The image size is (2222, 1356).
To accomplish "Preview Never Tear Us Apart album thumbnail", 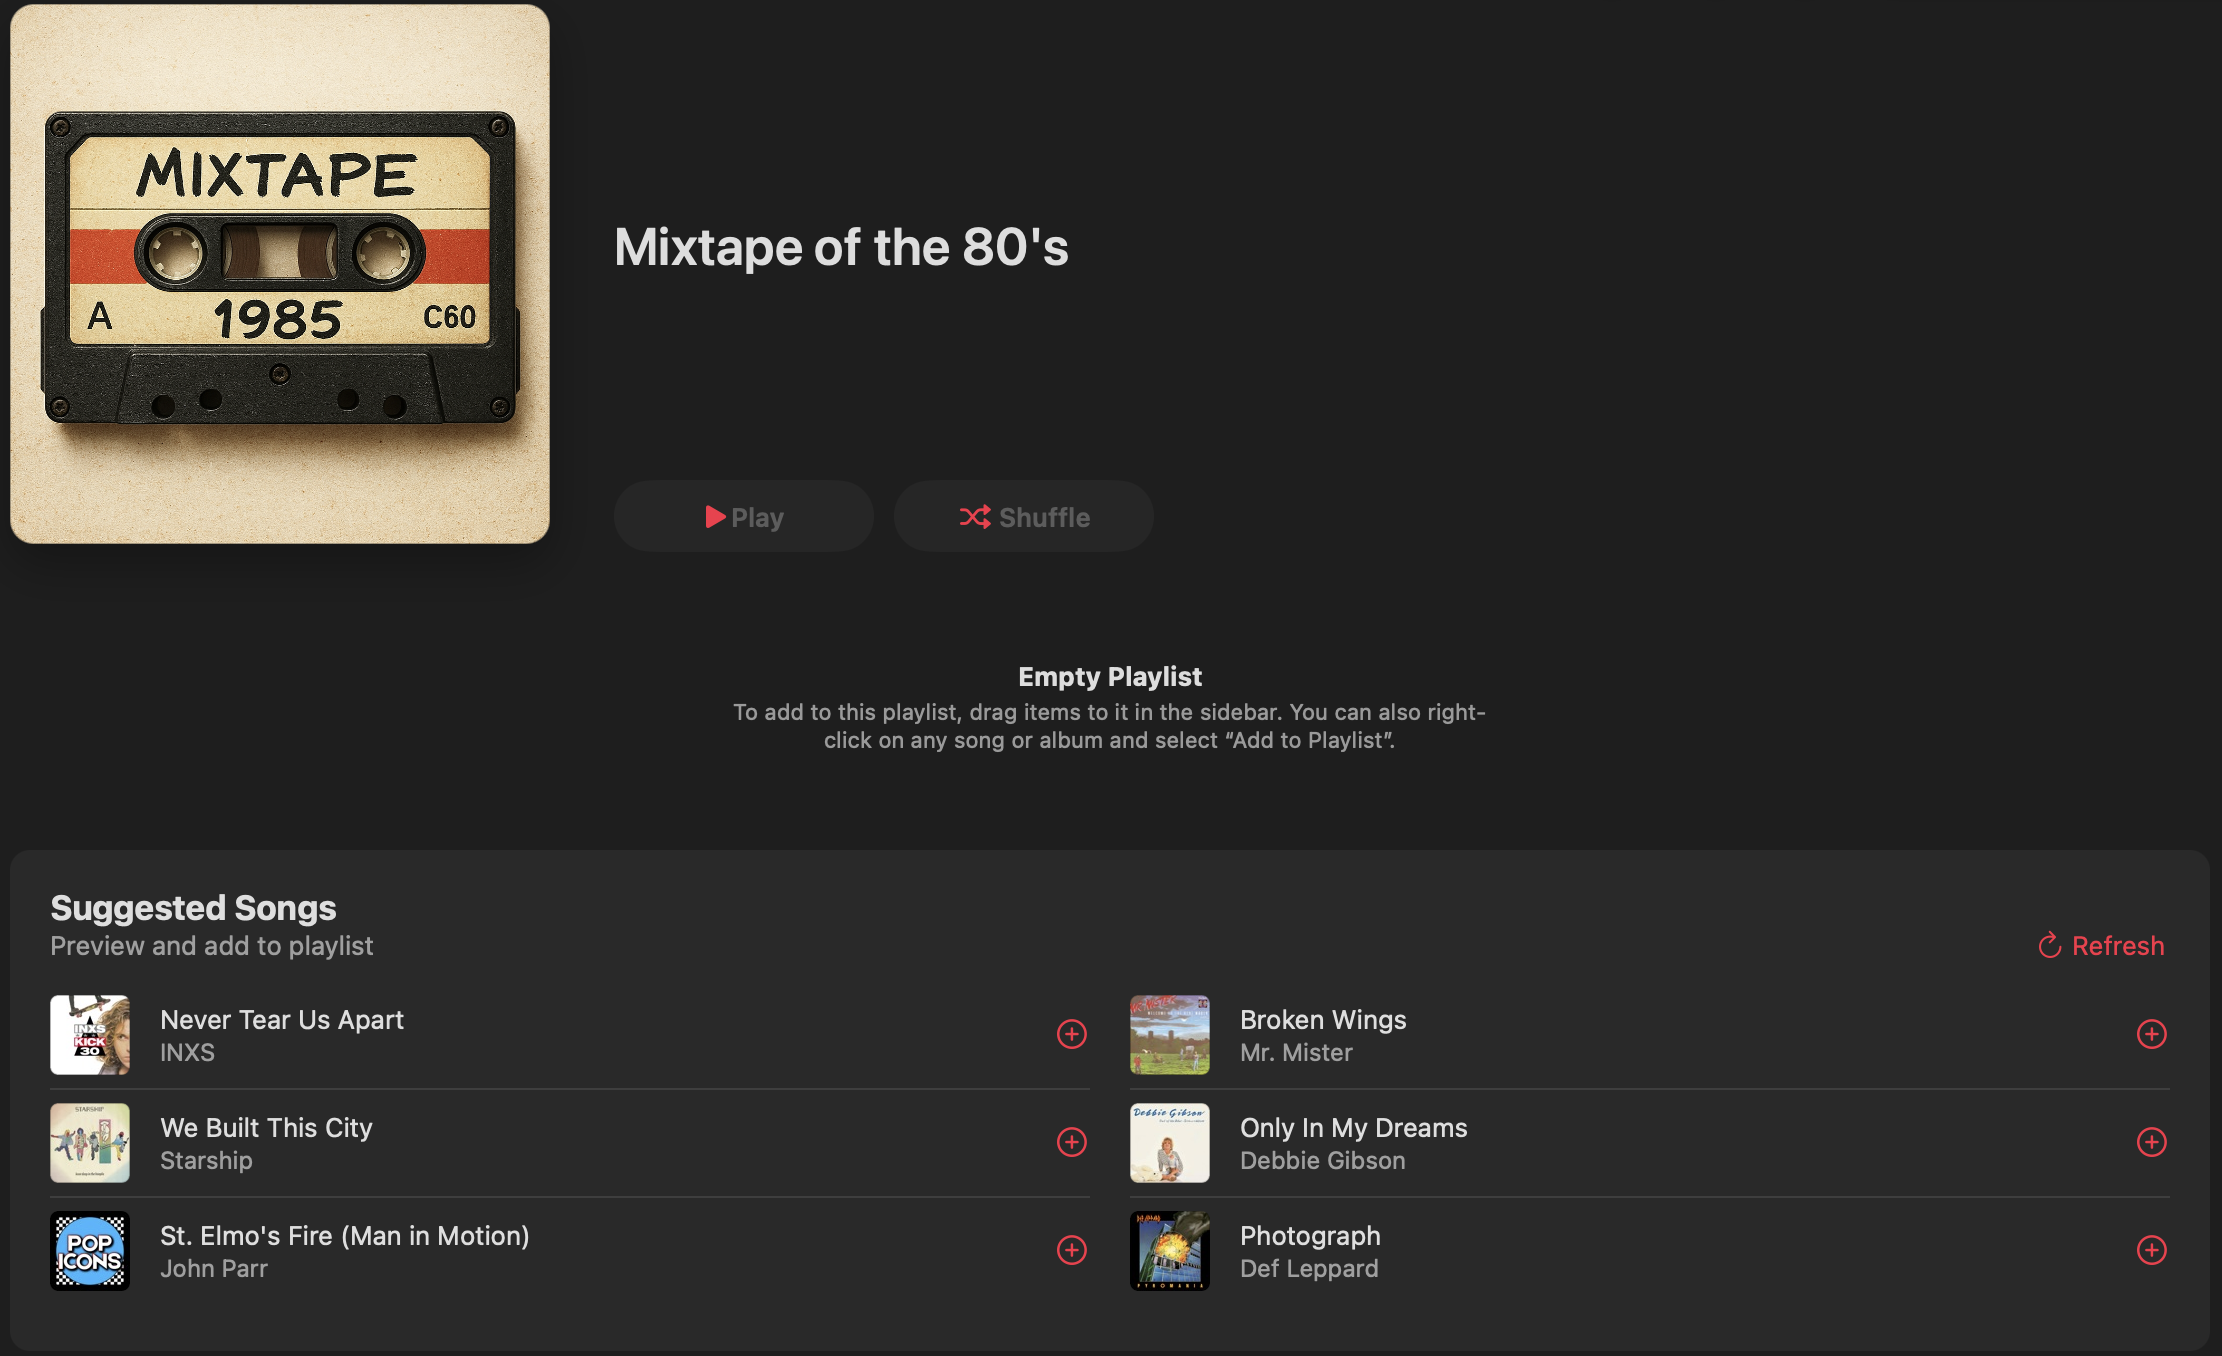I will tap(90, 1035).
